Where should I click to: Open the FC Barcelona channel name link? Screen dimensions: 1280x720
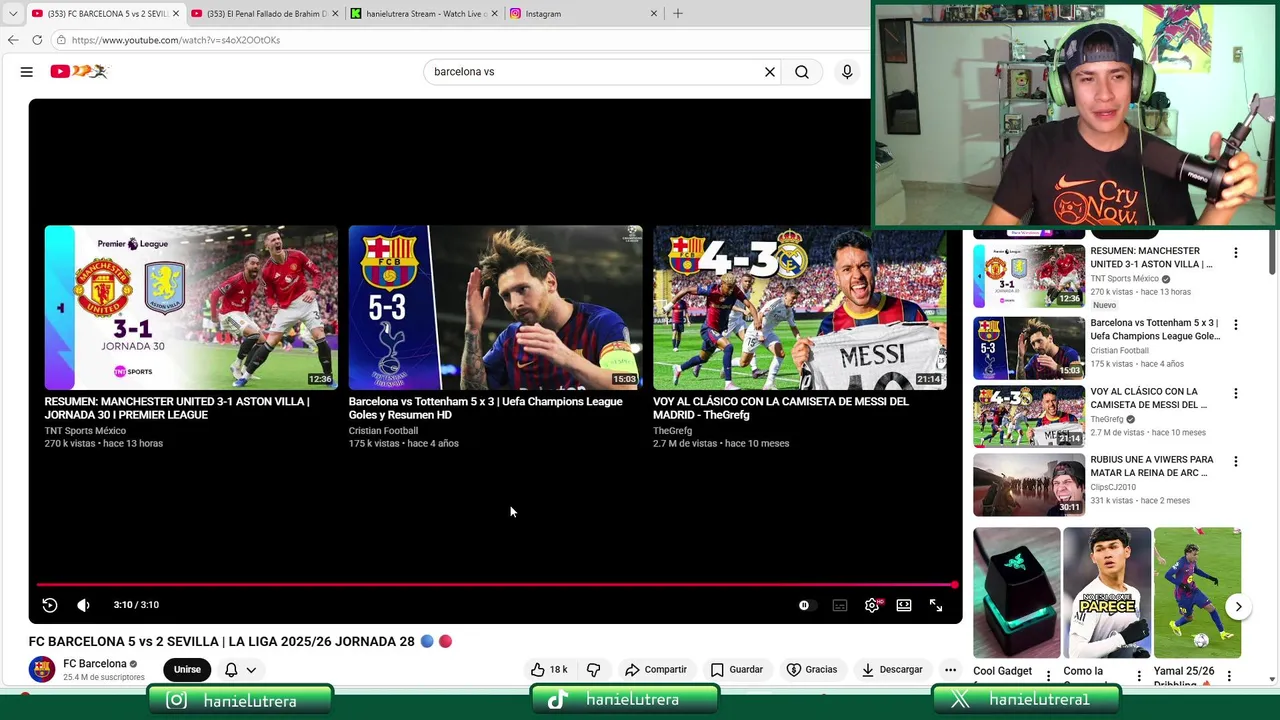[95, 664]
